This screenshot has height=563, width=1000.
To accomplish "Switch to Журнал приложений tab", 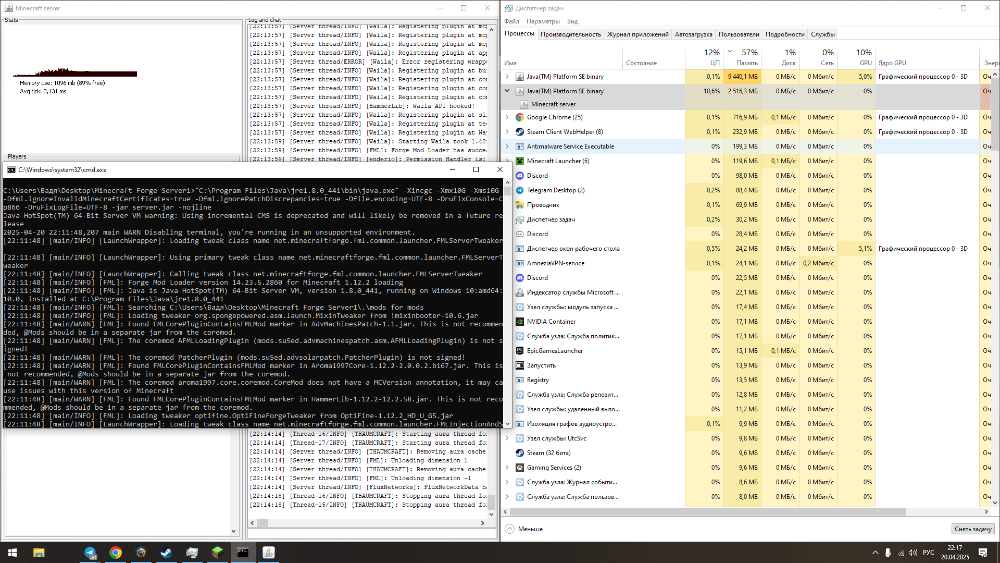I will [638, 34].
